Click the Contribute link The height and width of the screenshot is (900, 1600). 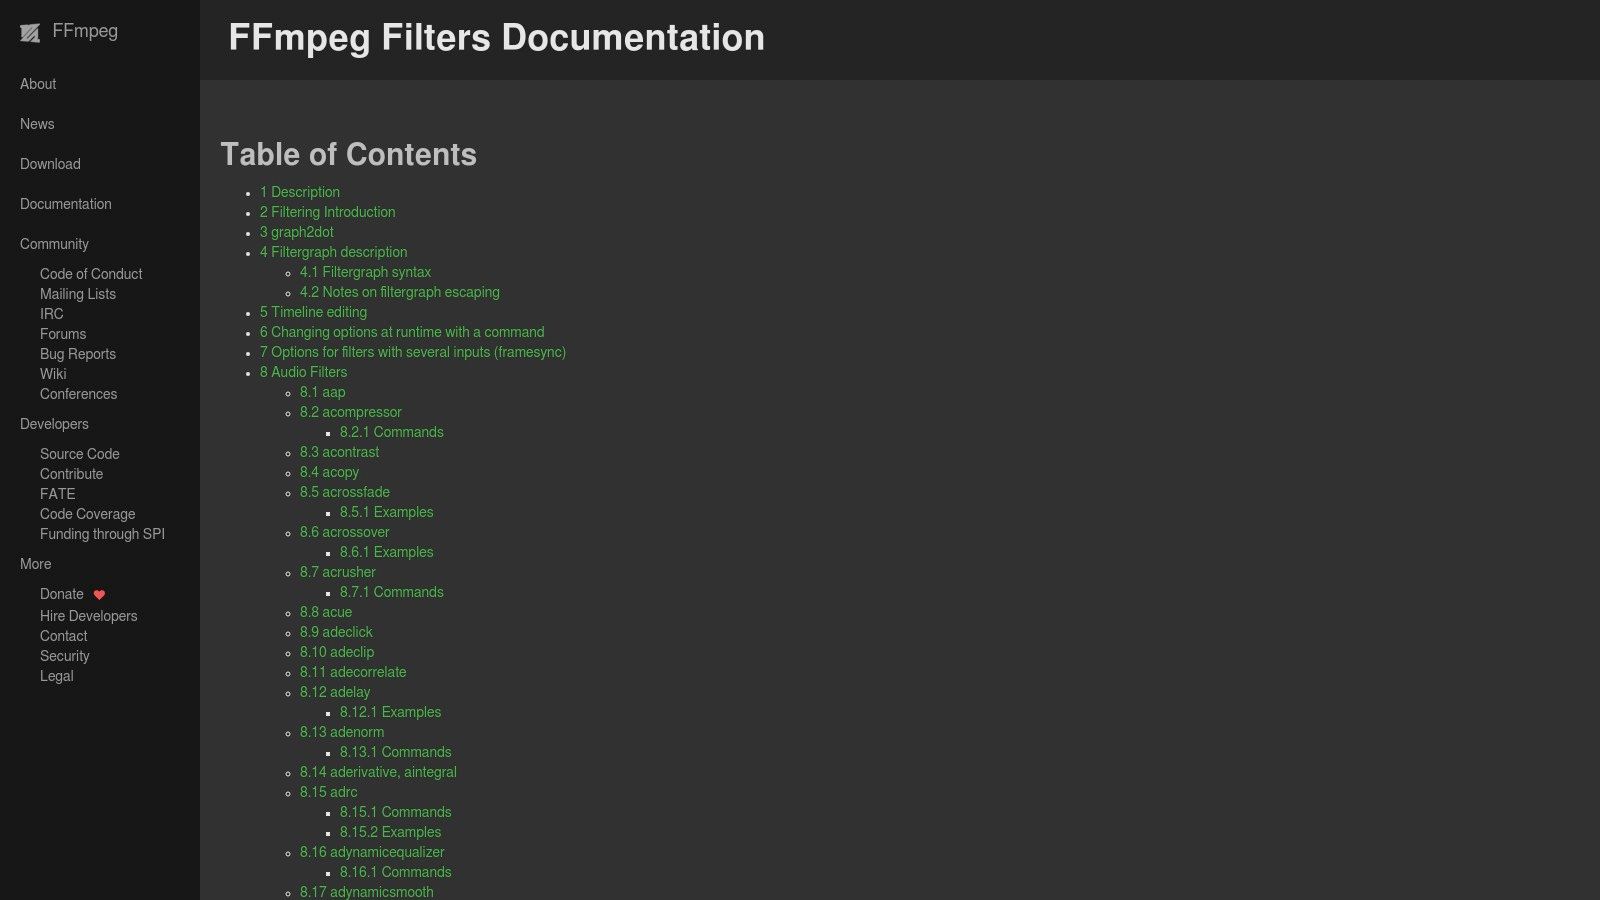pyautogui.click(x=71, y=474)
